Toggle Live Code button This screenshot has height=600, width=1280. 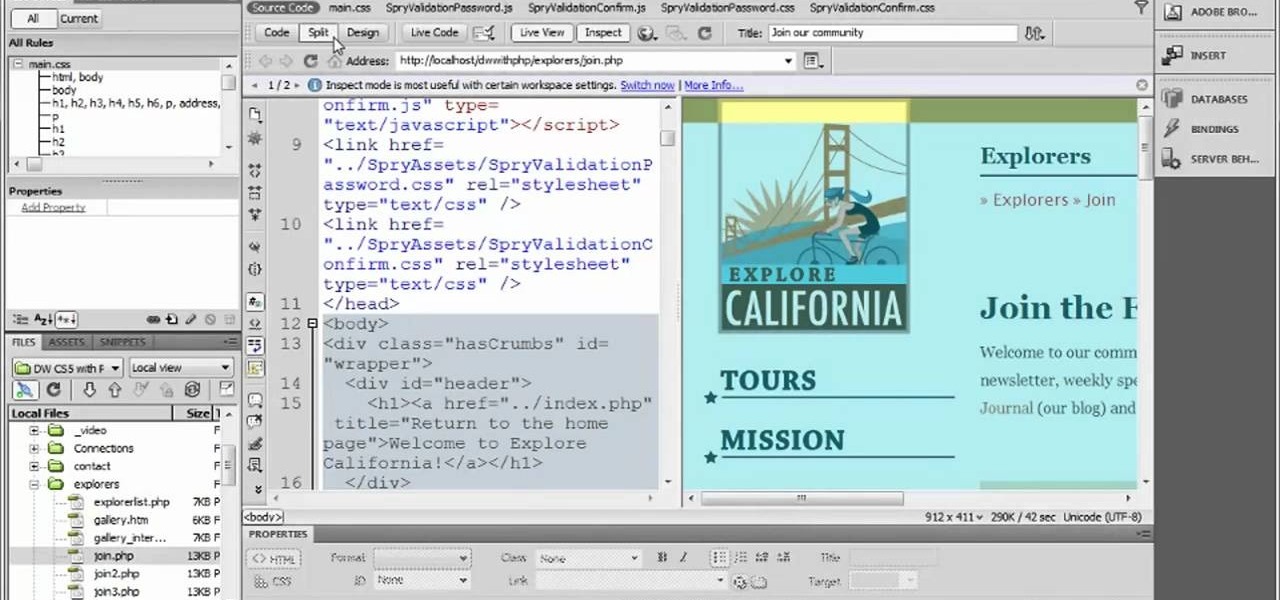435,33
